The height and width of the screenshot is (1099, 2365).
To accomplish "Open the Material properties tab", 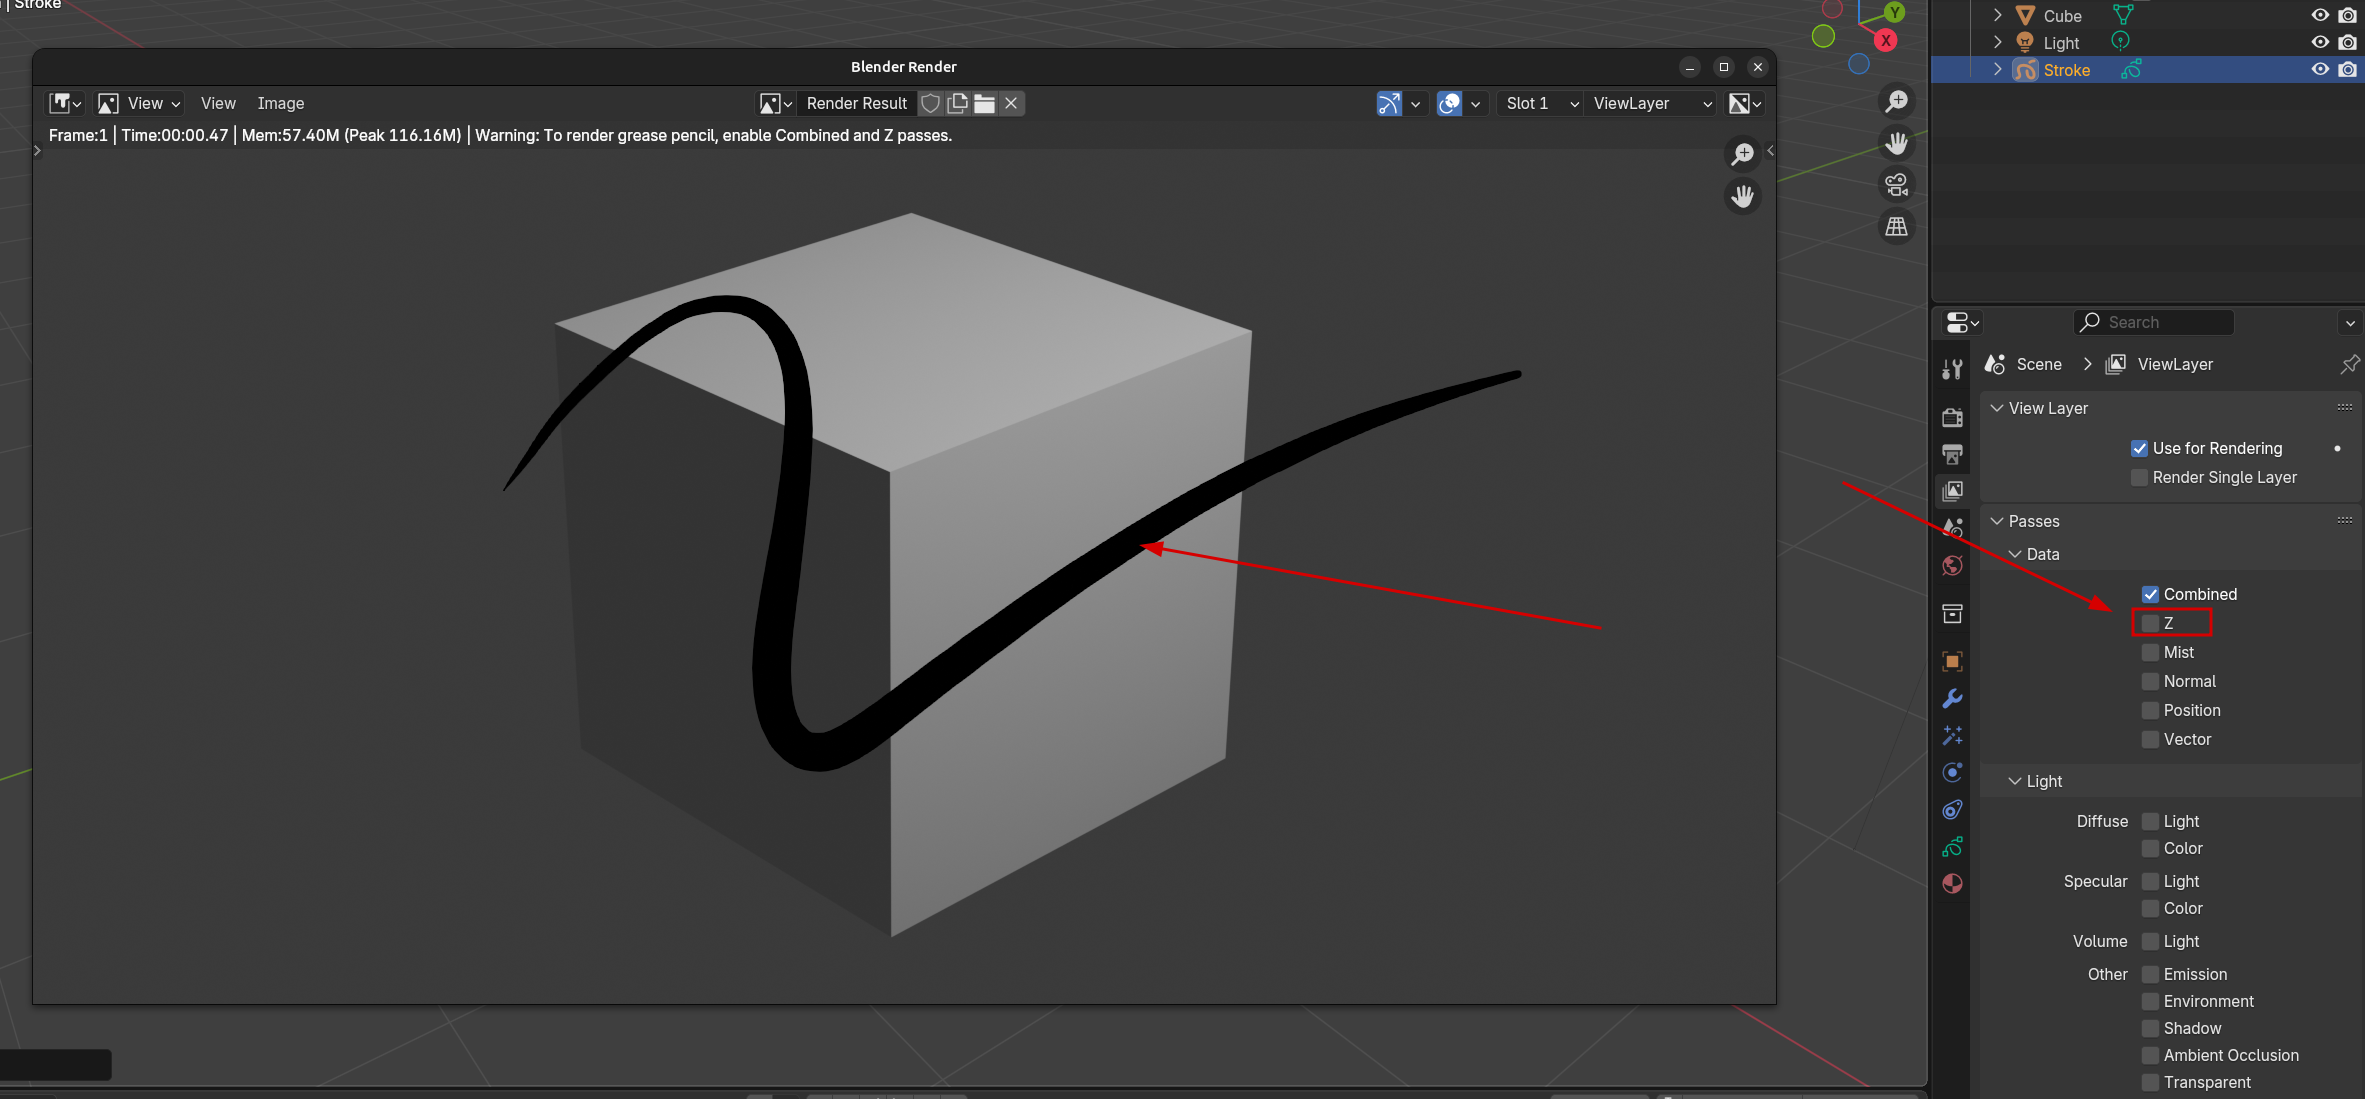I will [1952, 884].
